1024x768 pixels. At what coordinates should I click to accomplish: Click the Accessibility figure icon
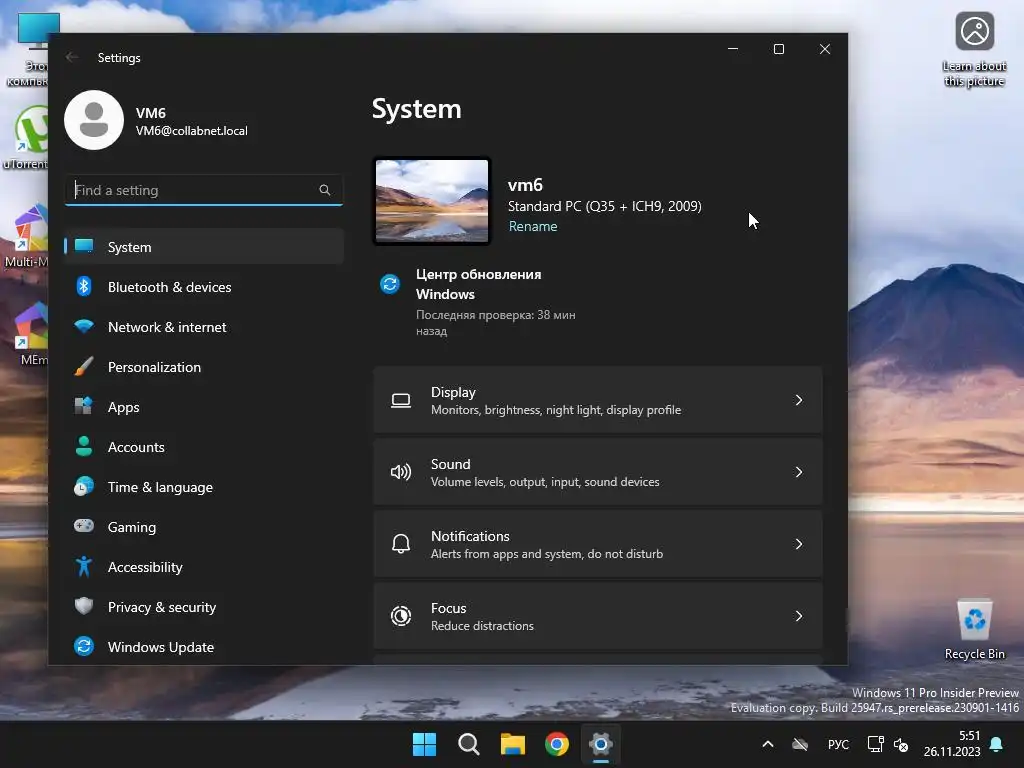tap(84, 566)
